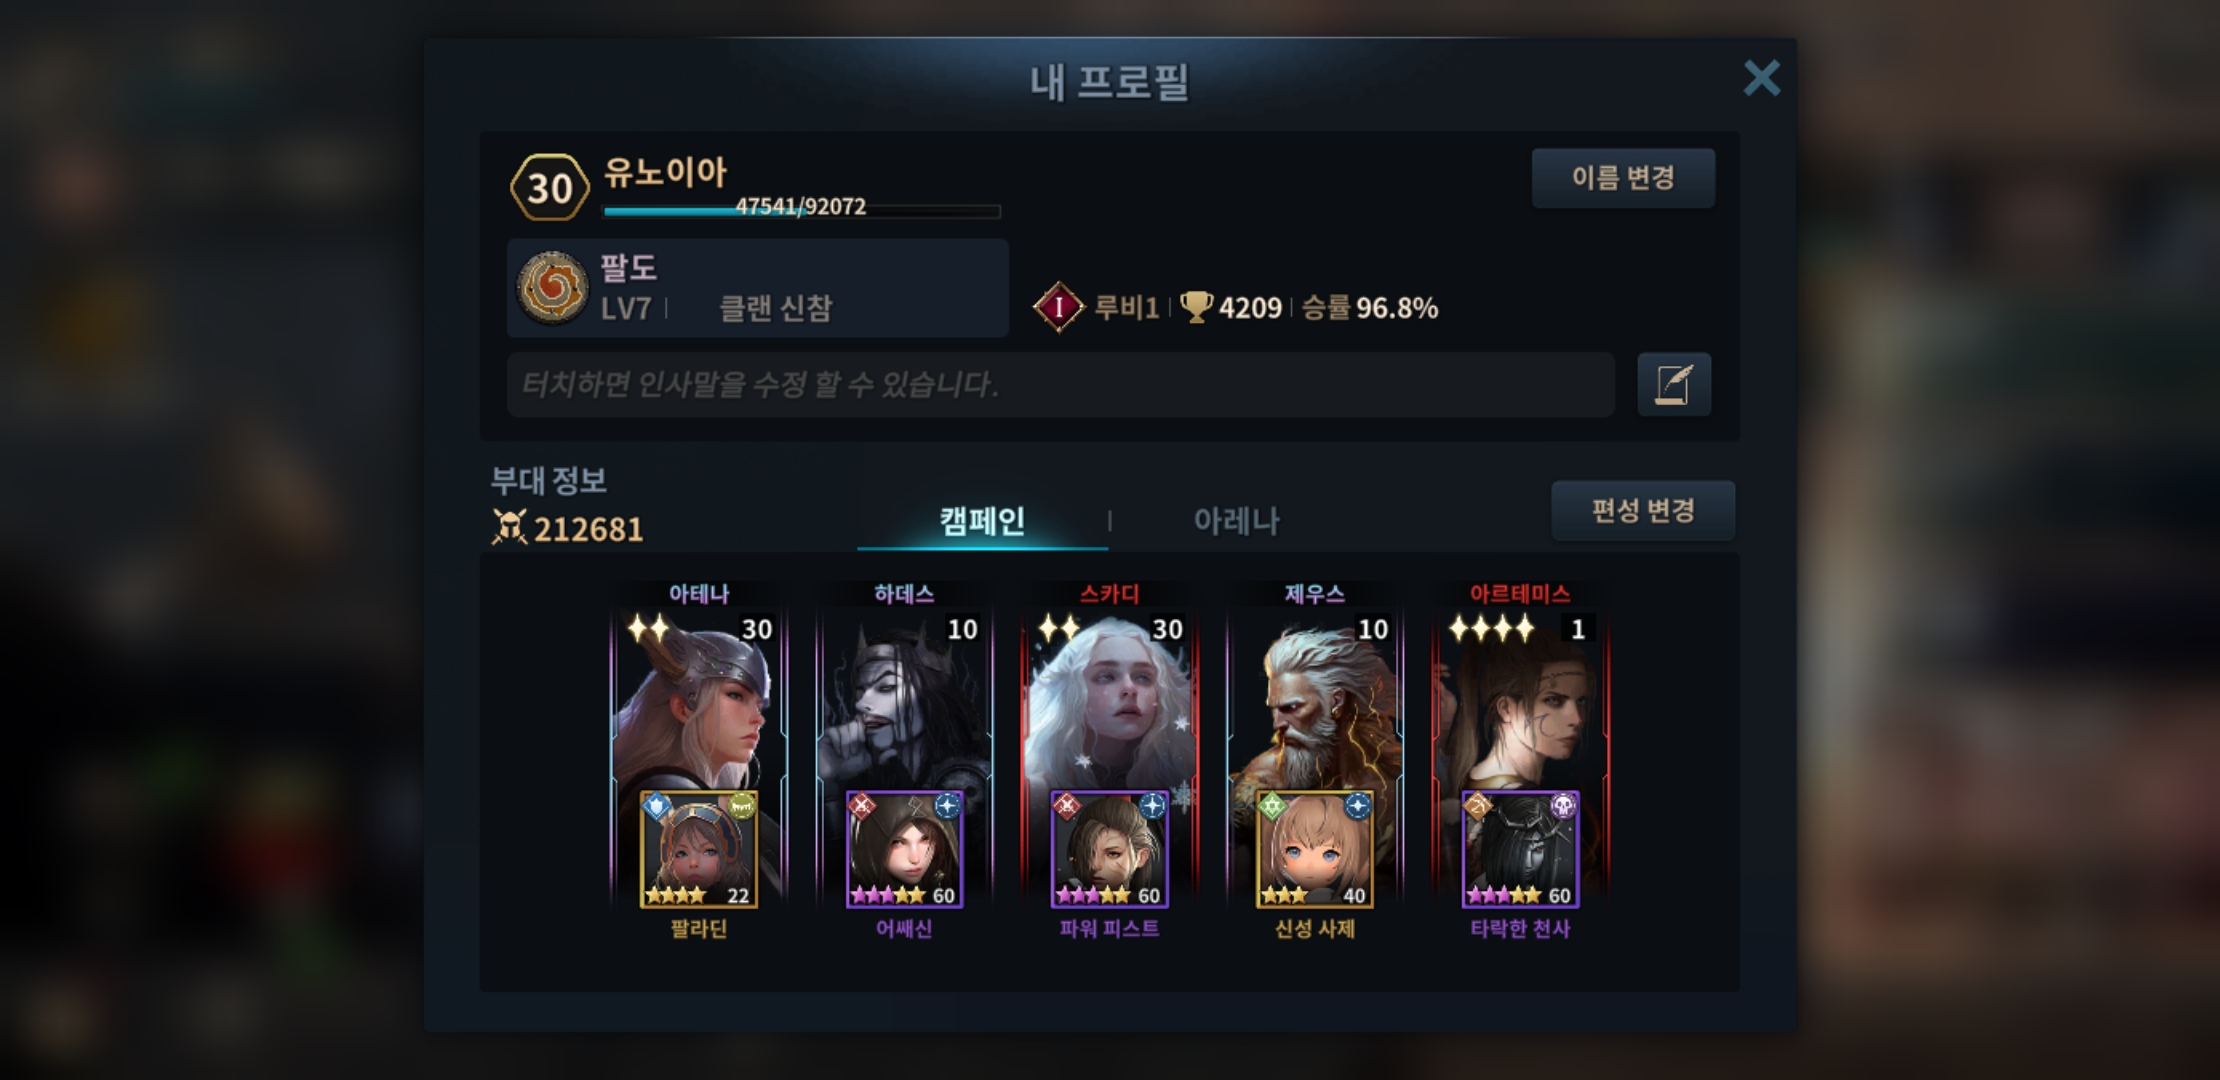
Task: Click the 이름 변경 button
Action: coord(1623,178)
